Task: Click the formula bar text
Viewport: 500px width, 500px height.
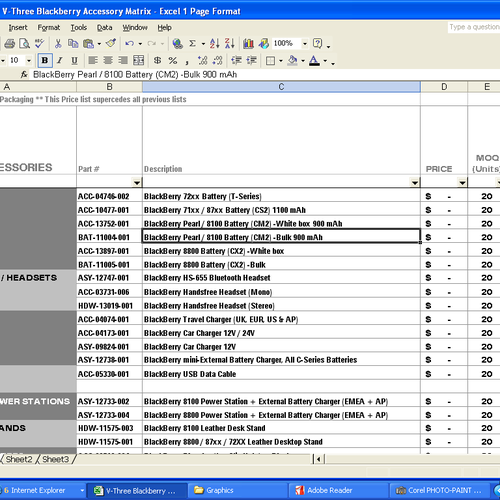Action: tap(135, 75)
